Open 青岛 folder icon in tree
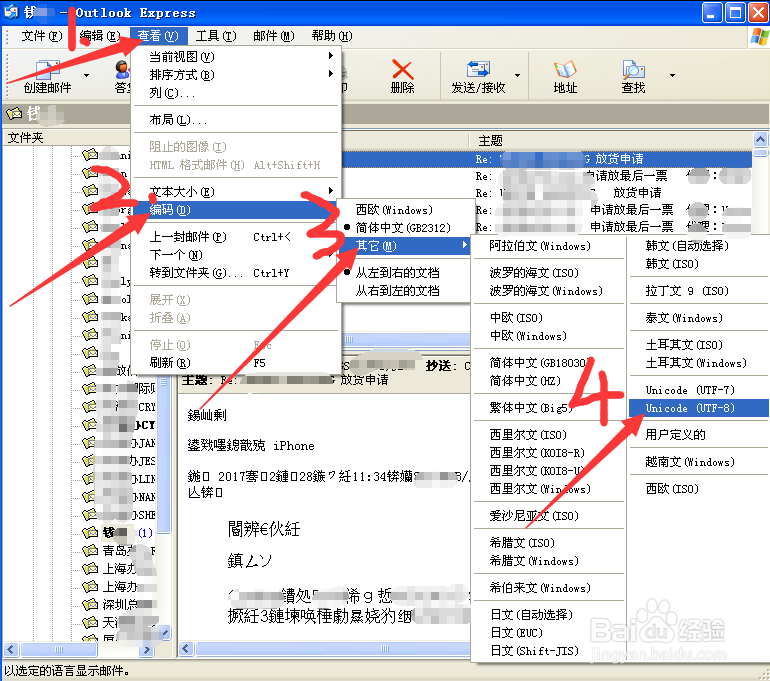This screenshot has height=681, width=770. [90, 550]
